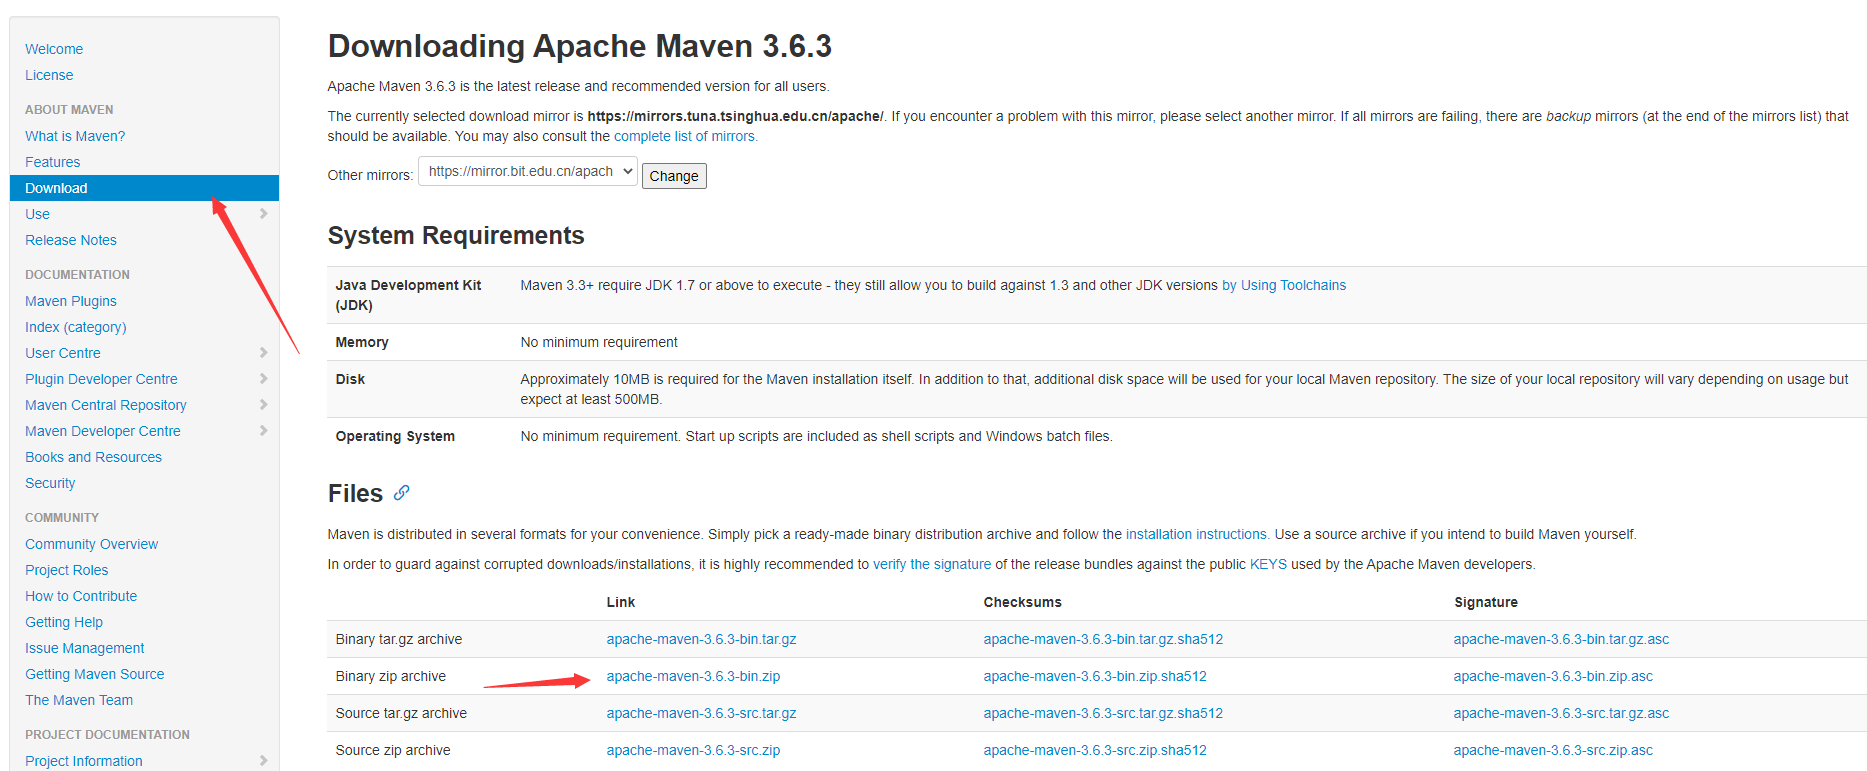Go to What is Maven?

point(75,136)
